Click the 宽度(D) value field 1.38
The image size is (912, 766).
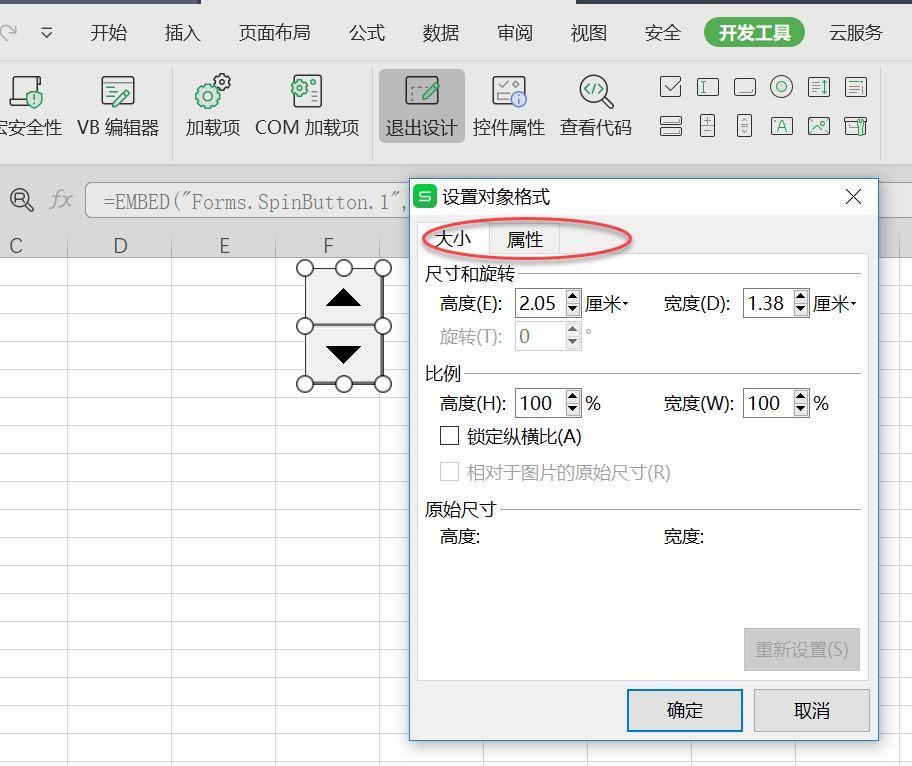coord(768,304)
